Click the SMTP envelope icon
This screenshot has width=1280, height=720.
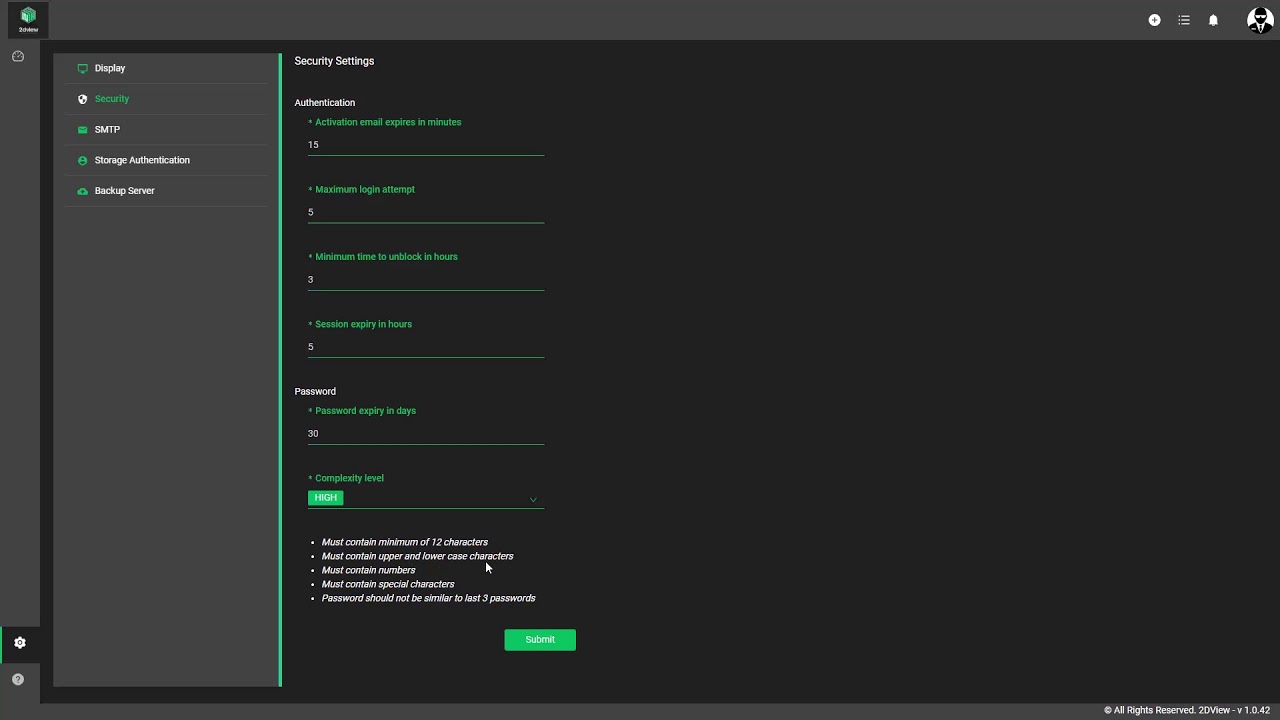click(x=83, y=130)
